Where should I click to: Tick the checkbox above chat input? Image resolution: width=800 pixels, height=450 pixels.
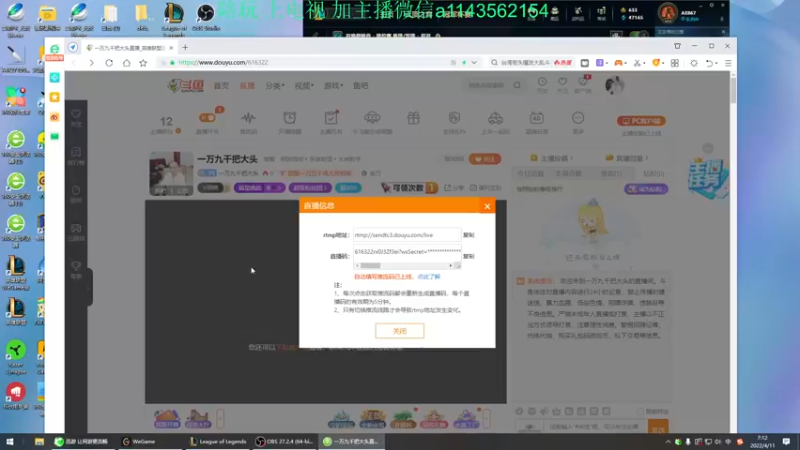click(640, 411)
